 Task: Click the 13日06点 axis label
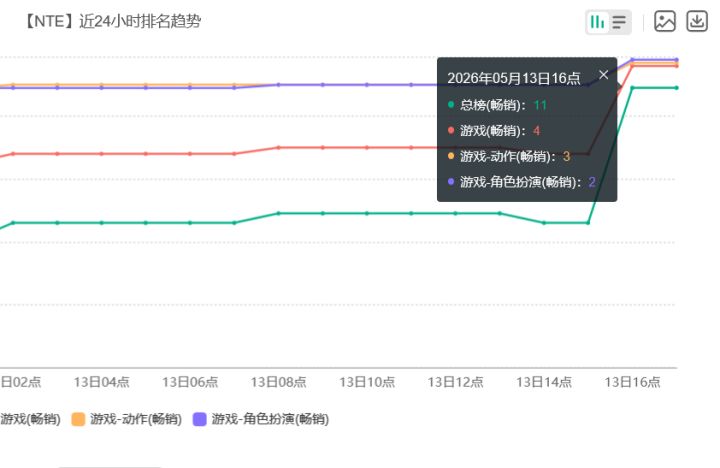pyautogui.click(x=190, y=382)
